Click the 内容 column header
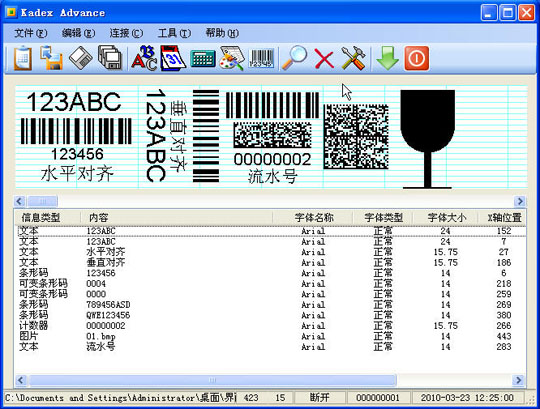Screen dimensions: 540x409 tap(176, 218)
